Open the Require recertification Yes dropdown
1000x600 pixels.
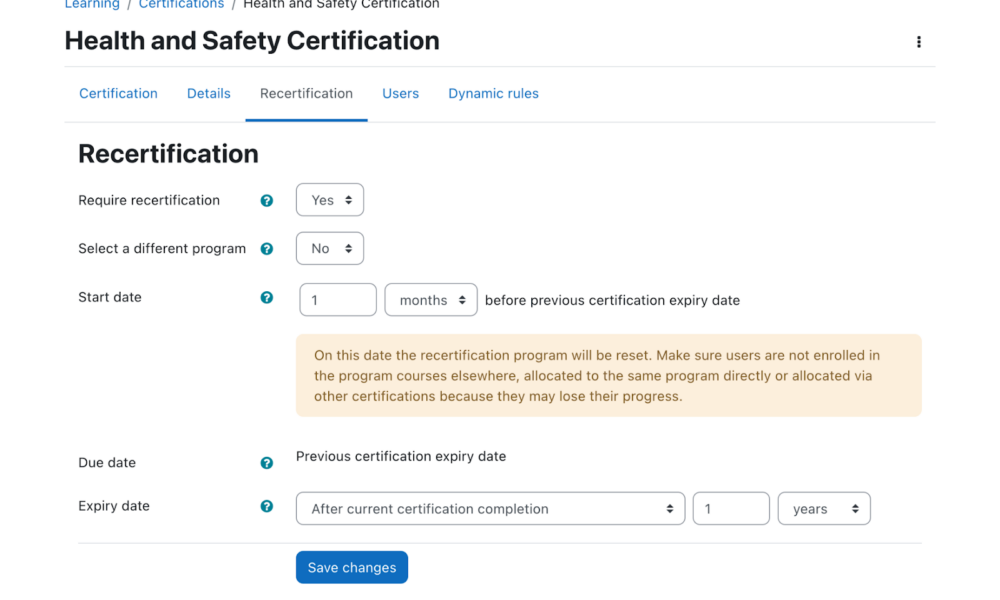coord(329,199)
